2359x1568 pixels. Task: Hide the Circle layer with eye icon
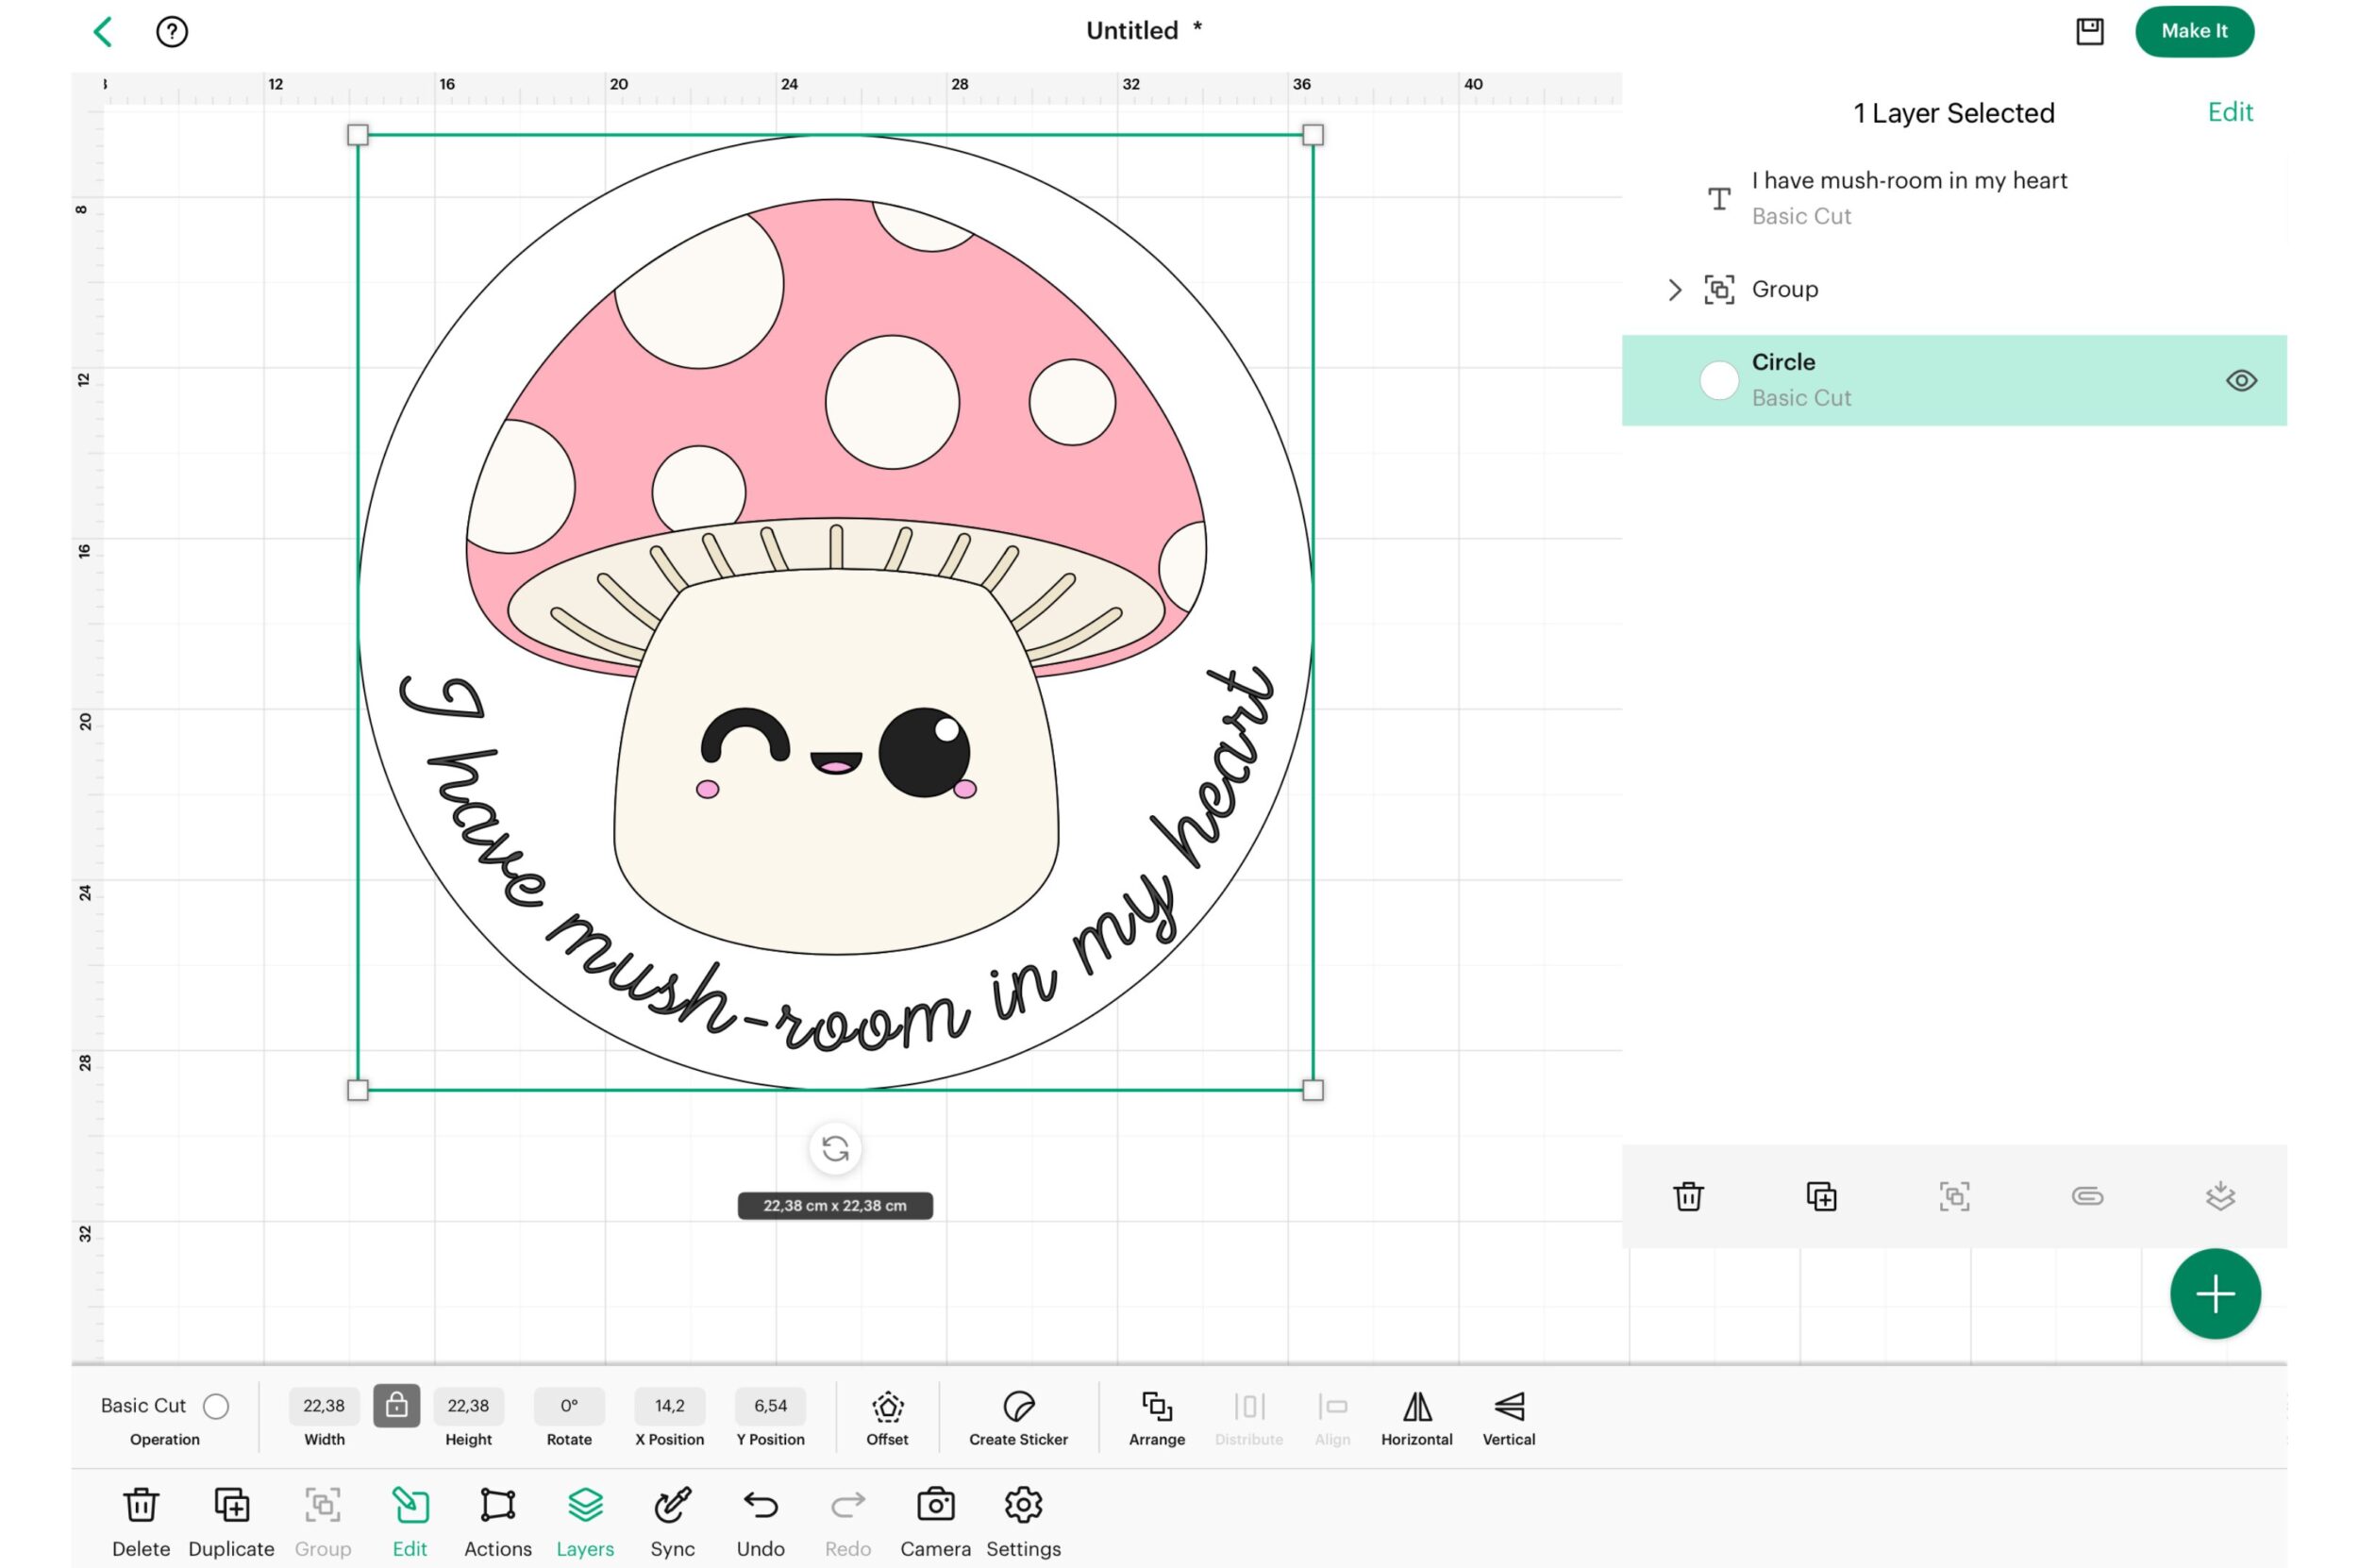[2240, 381]
